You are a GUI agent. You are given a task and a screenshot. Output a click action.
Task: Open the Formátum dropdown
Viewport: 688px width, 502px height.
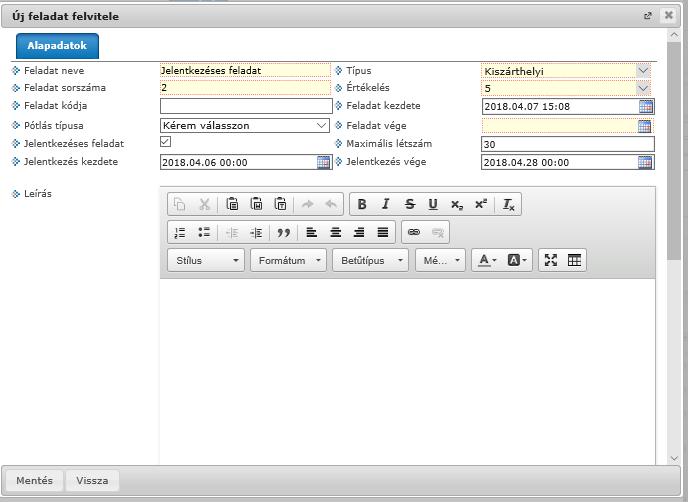point(288,260)
